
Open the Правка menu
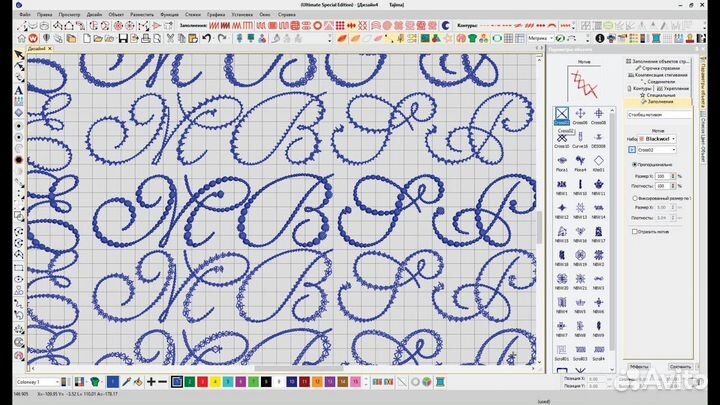click(45, 15)
